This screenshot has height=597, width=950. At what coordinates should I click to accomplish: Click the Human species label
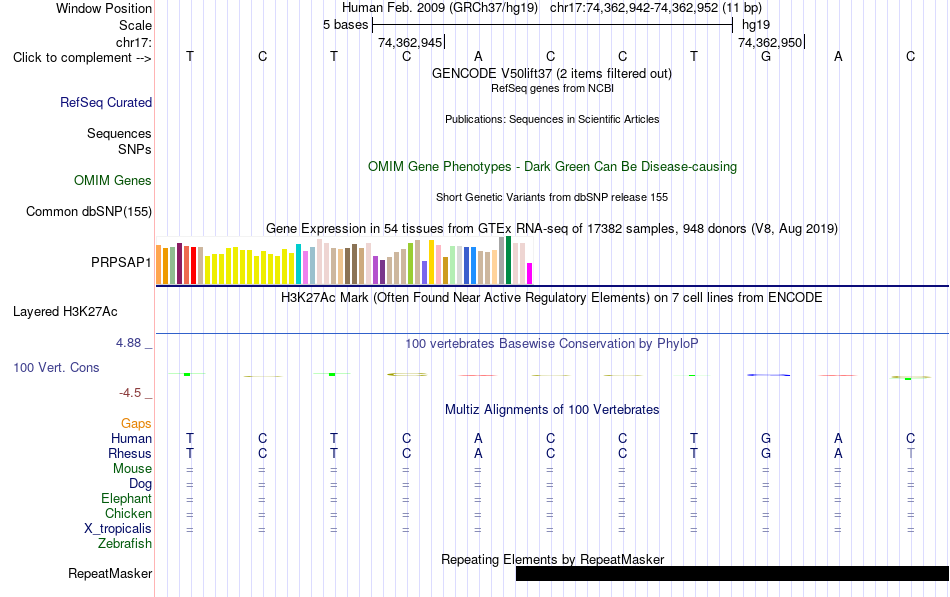(x=131, y=438)
